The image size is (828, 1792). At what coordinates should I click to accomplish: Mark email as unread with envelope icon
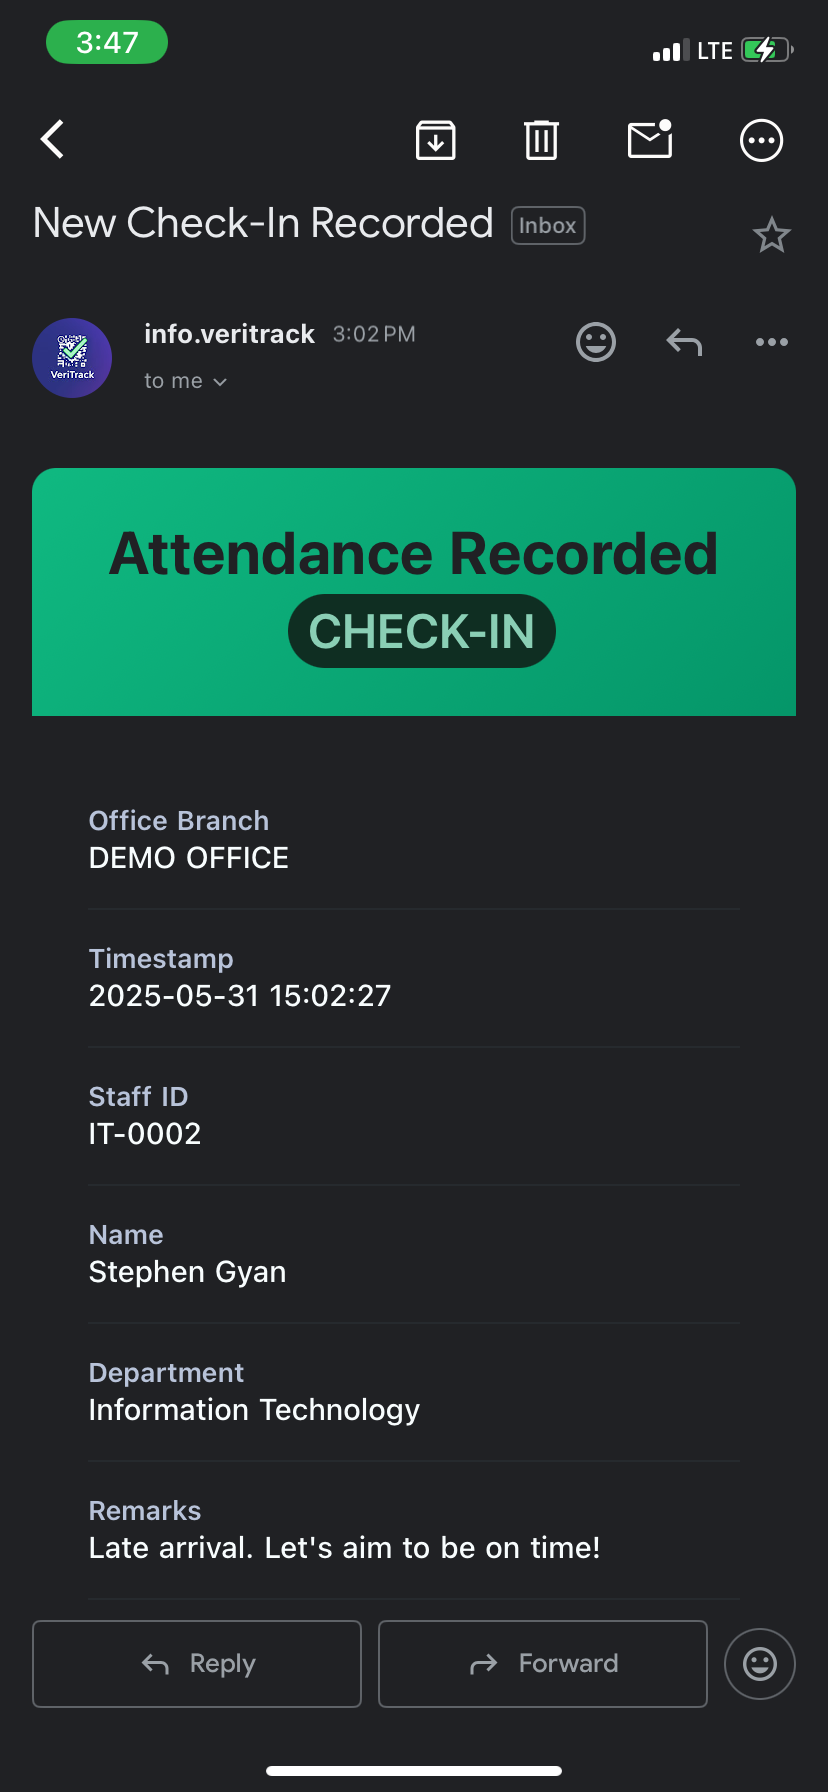650,139
